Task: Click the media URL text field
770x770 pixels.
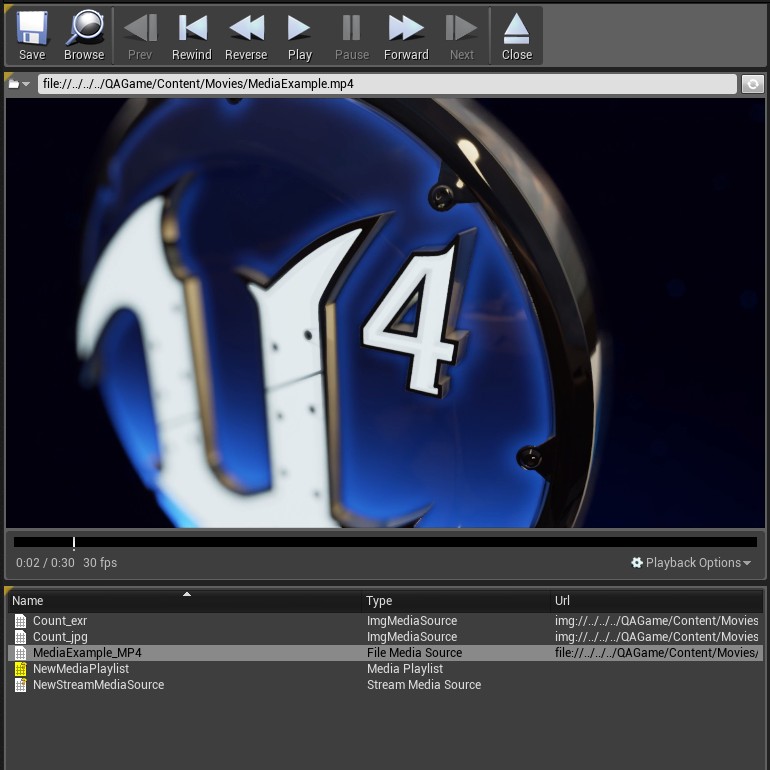Action: coord(387,84)
